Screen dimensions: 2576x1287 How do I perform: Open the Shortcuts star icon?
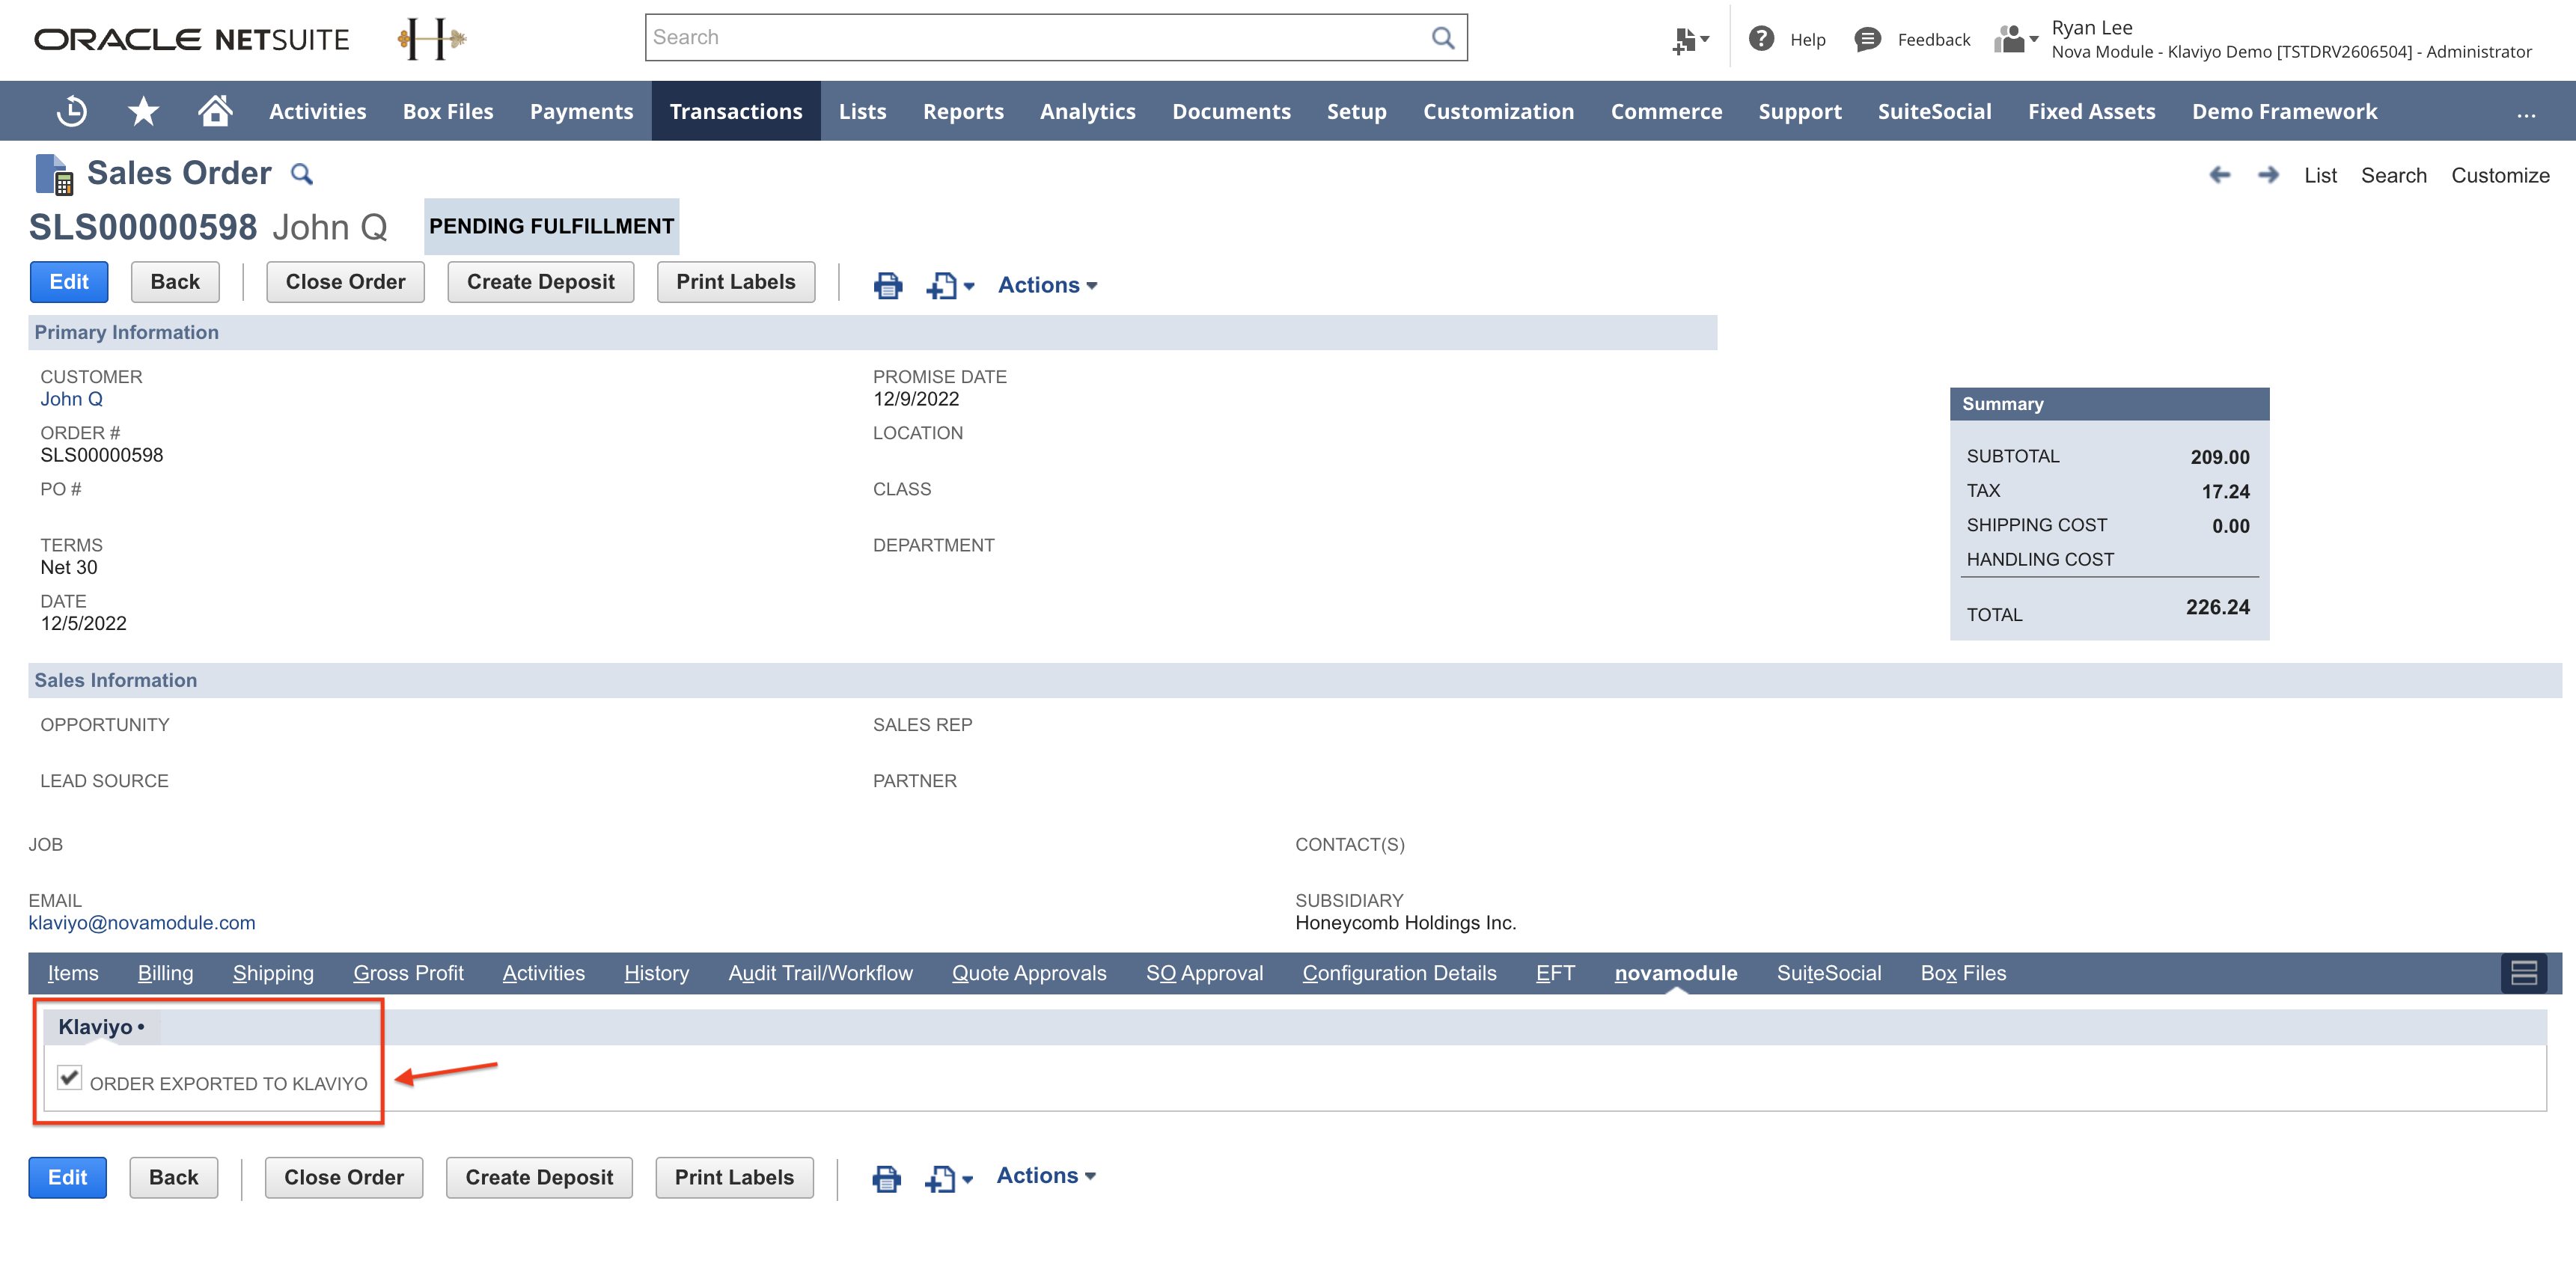tap(143, 111)
